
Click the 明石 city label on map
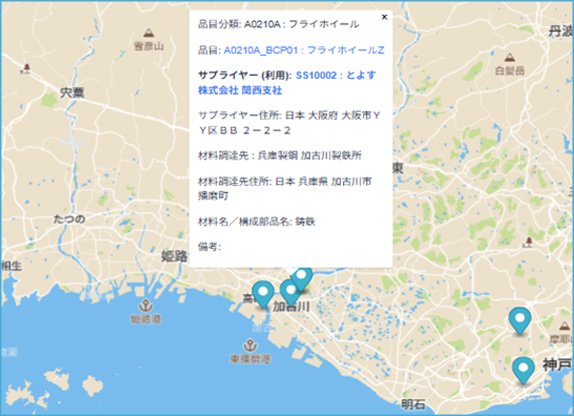(413, 404)
